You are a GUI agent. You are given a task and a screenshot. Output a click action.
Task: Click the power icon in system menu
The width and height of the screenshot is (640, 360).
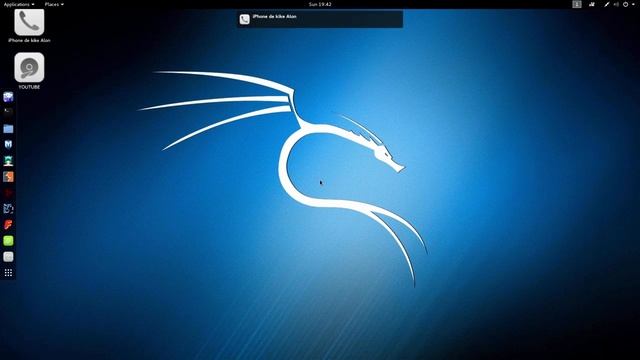click(625, 4)
